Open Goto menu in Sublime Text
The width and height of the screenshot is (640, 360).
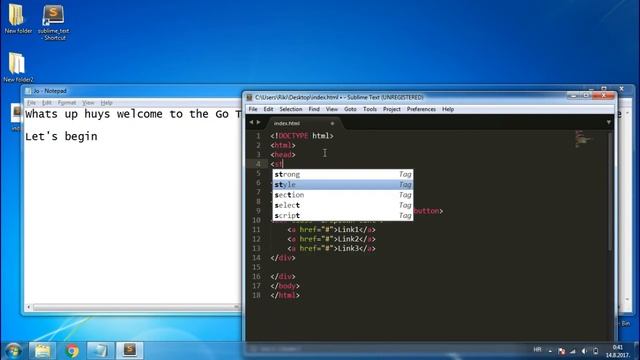[x=350, y=109]
